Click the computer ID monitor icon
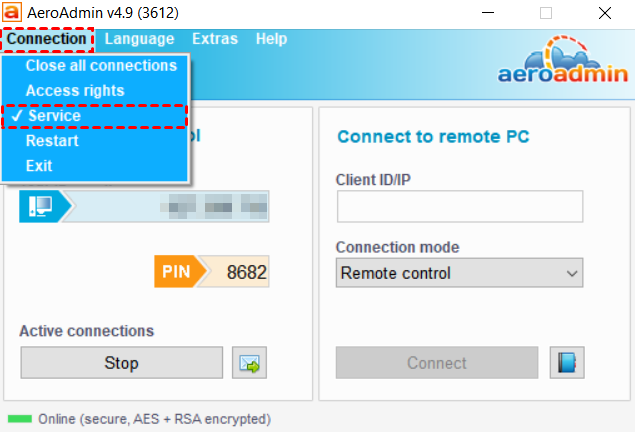 (x=42, y=207)
